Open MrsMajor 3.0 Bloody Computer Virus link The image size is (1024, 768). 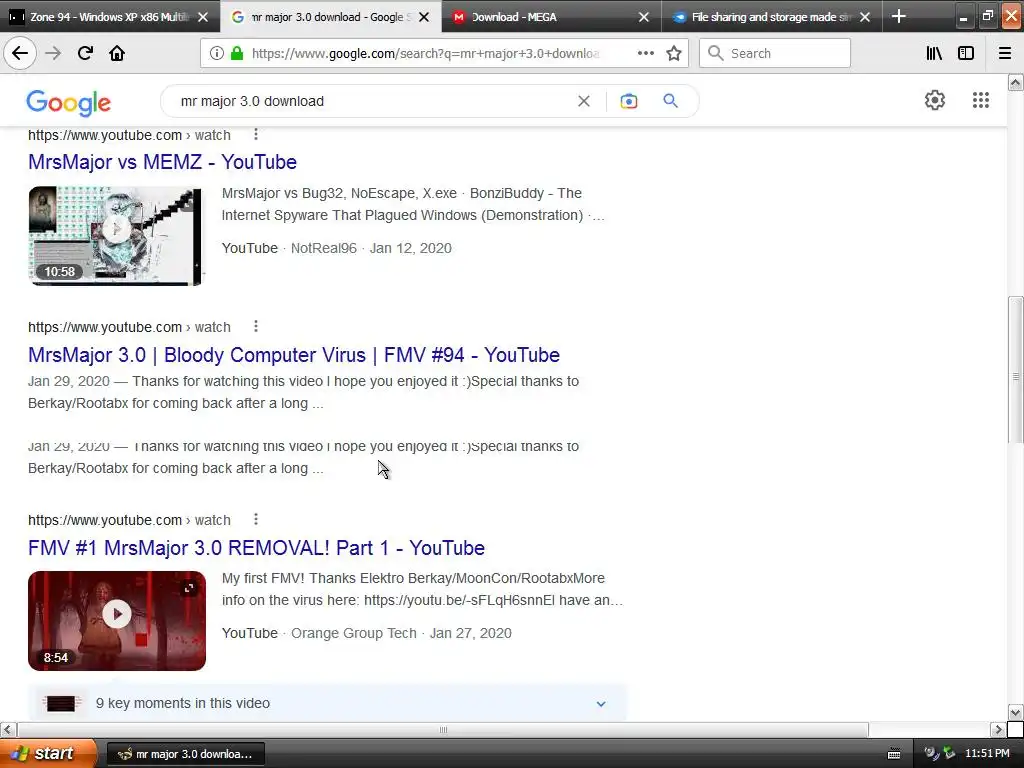[294, 355]
